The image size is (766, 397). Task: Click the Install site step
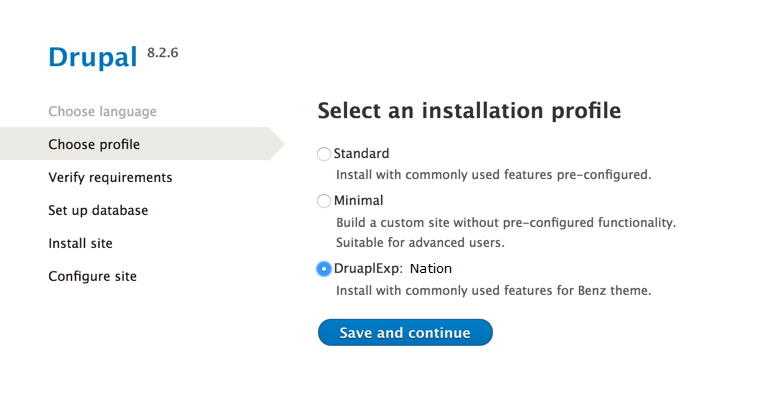(x=80, y=243)
